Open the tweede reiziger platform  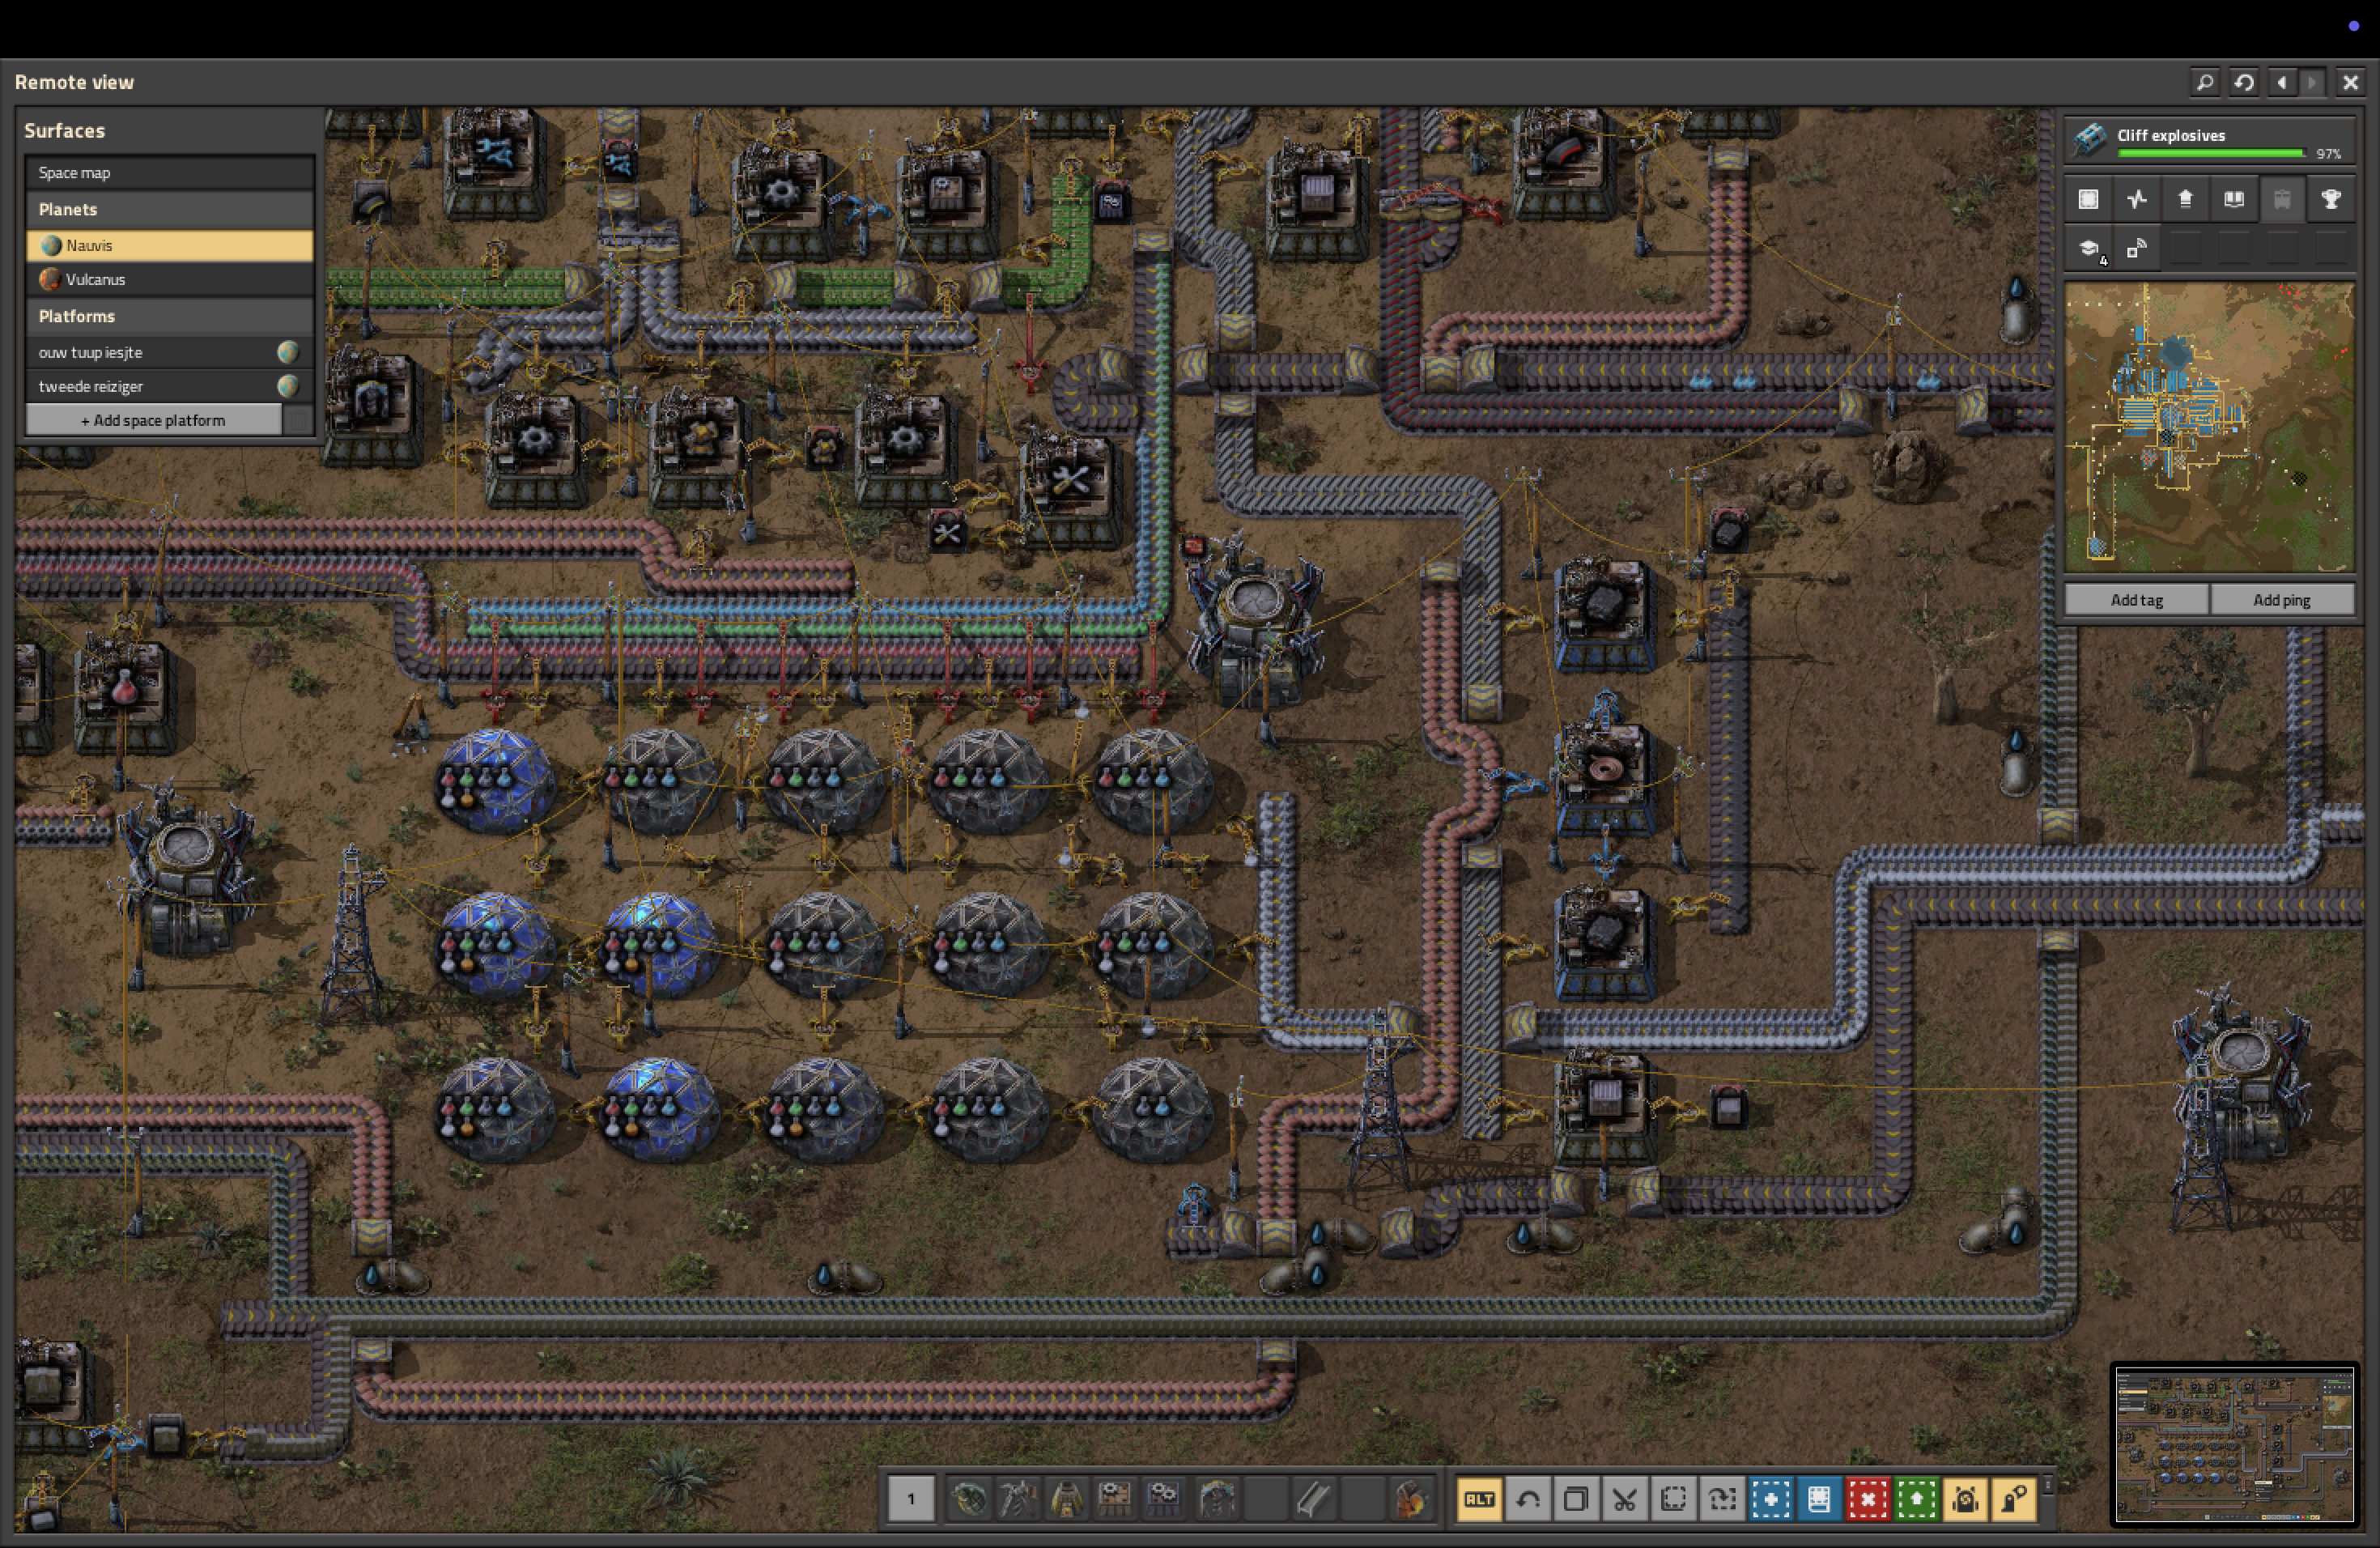[170, 386]
